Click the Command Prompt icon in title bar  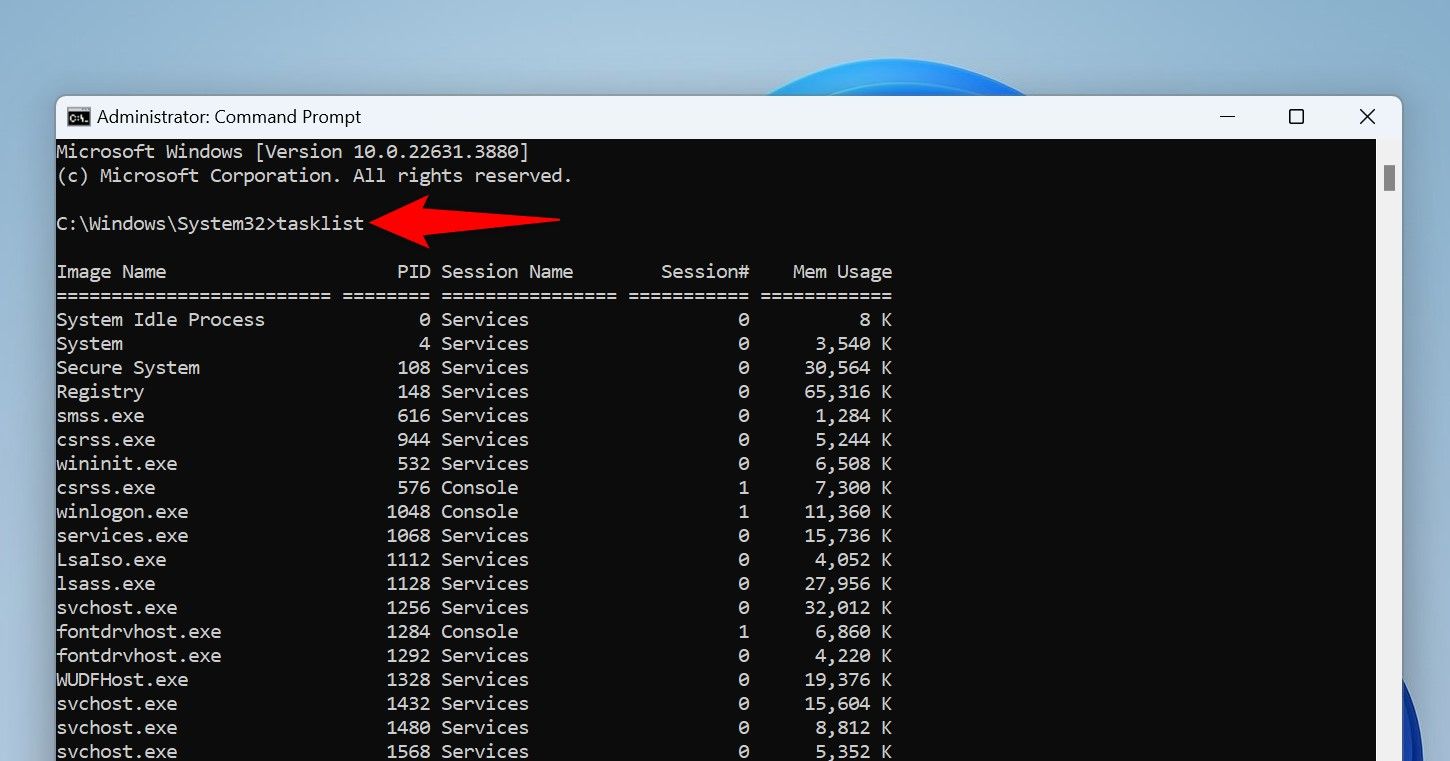(78, 117)
